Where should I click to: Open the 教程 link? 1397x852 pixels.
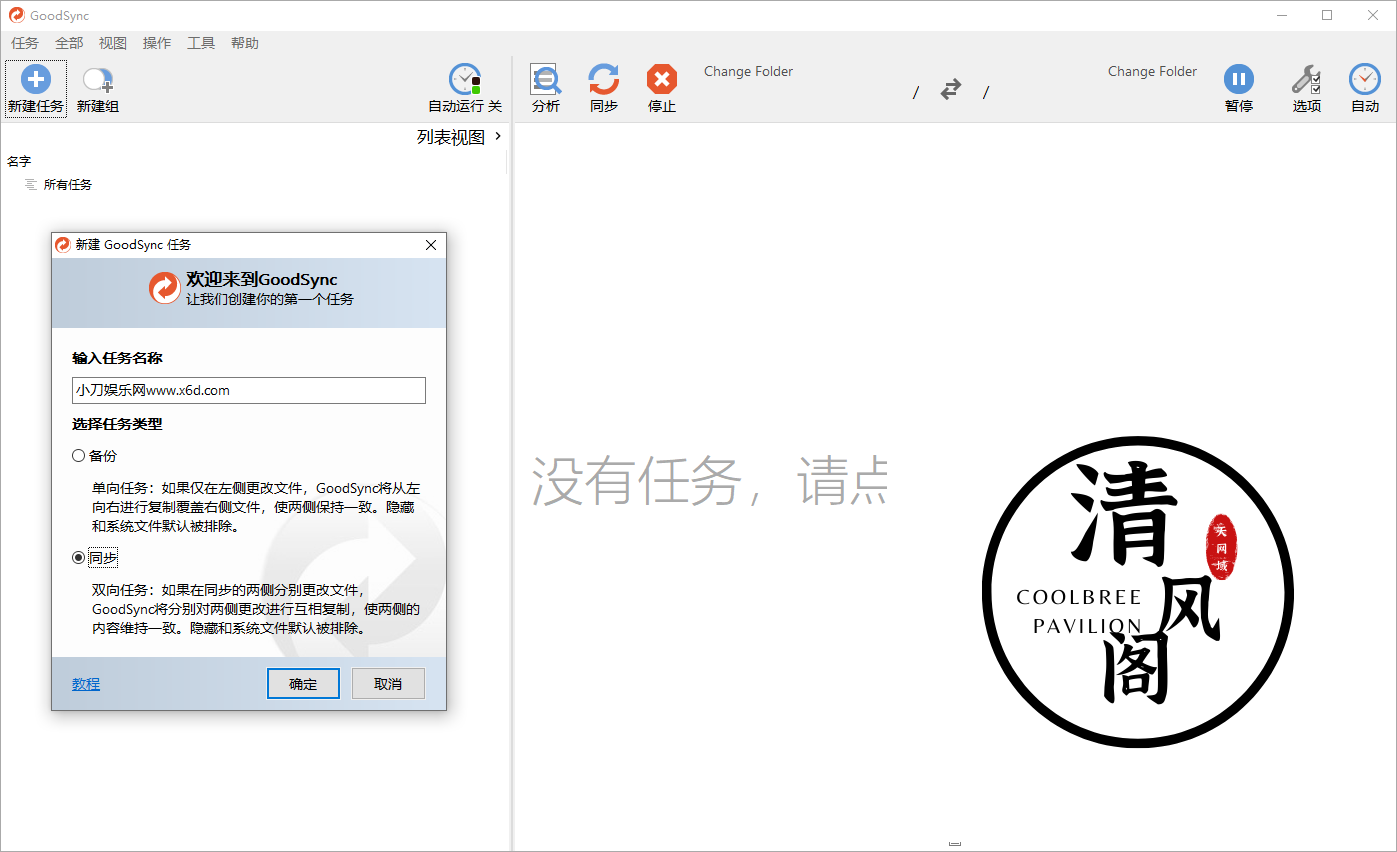point(86,684)
